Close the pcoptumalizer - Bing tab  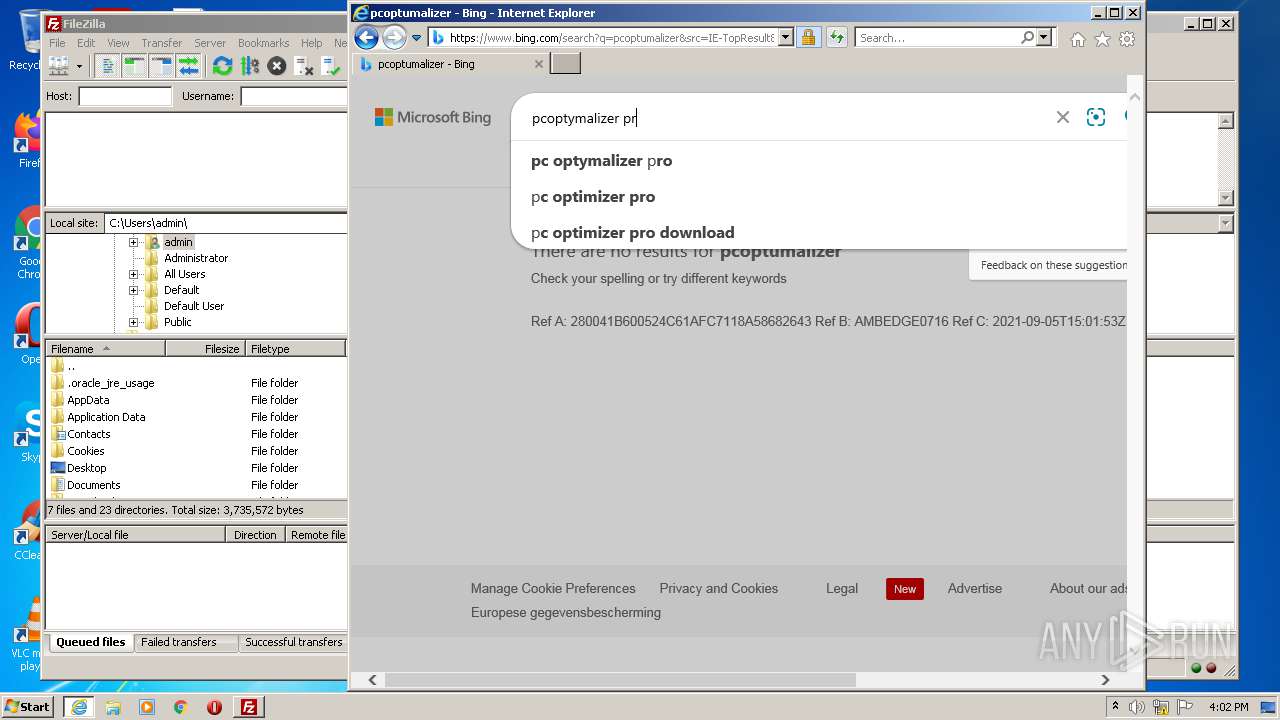538,64
